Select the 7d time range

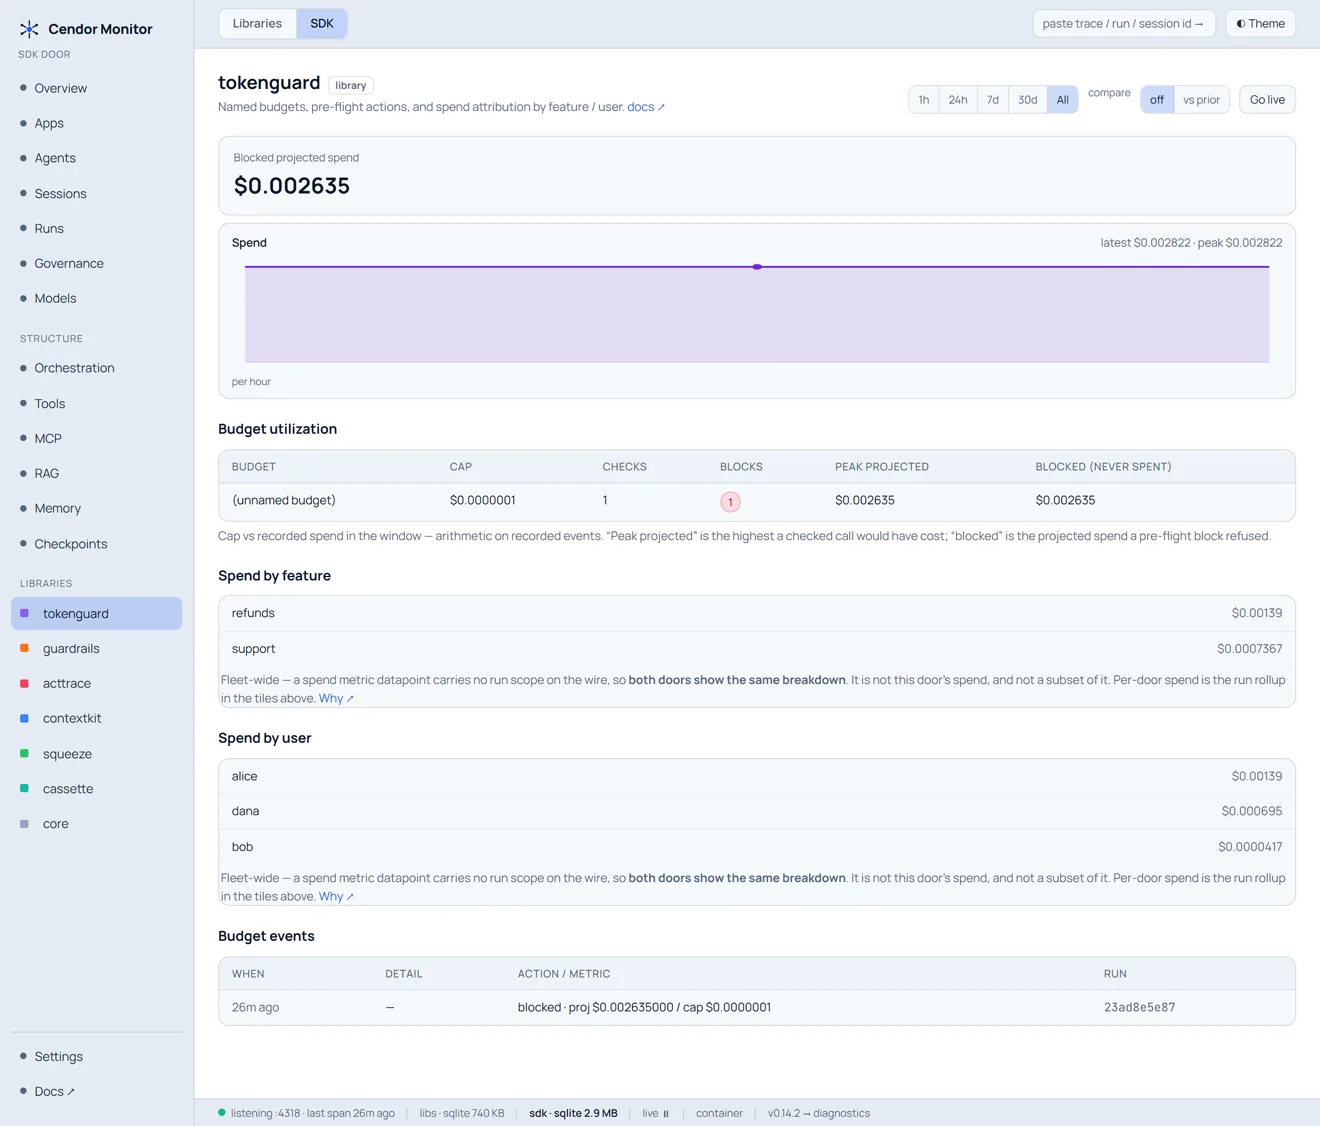click(x=993, y=99)
